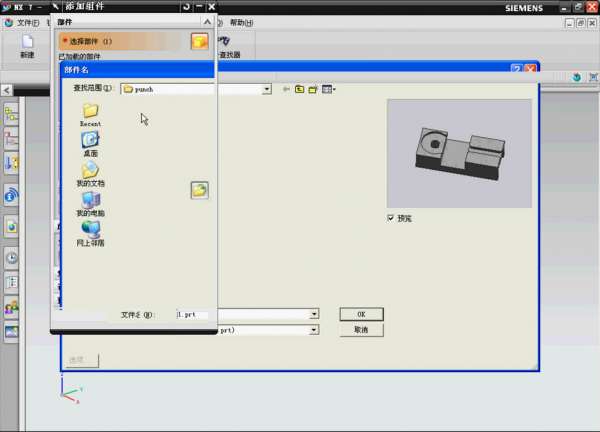
Task: Reset the Add Component dialog
Action: coord(186,7)
